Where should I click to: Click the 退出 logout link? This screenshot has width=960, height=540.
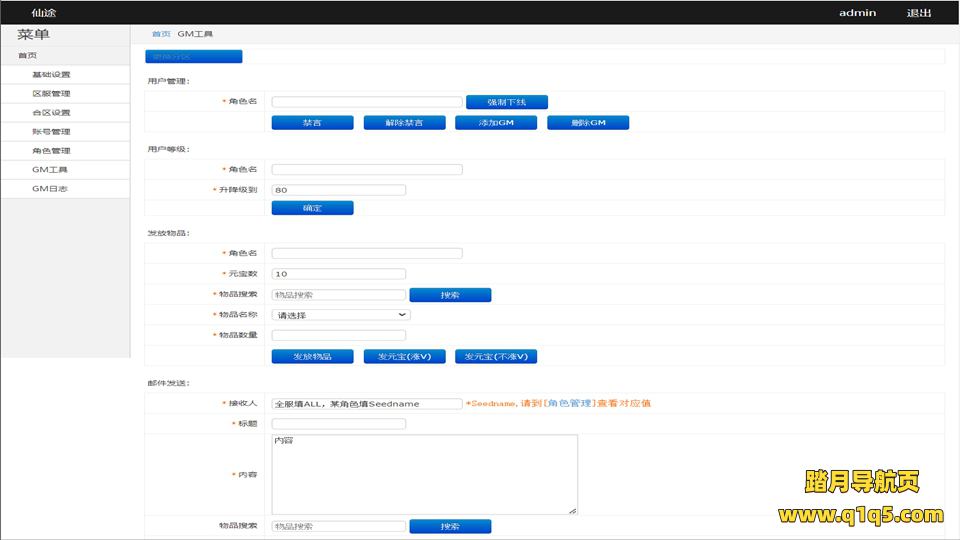[918, 13]
